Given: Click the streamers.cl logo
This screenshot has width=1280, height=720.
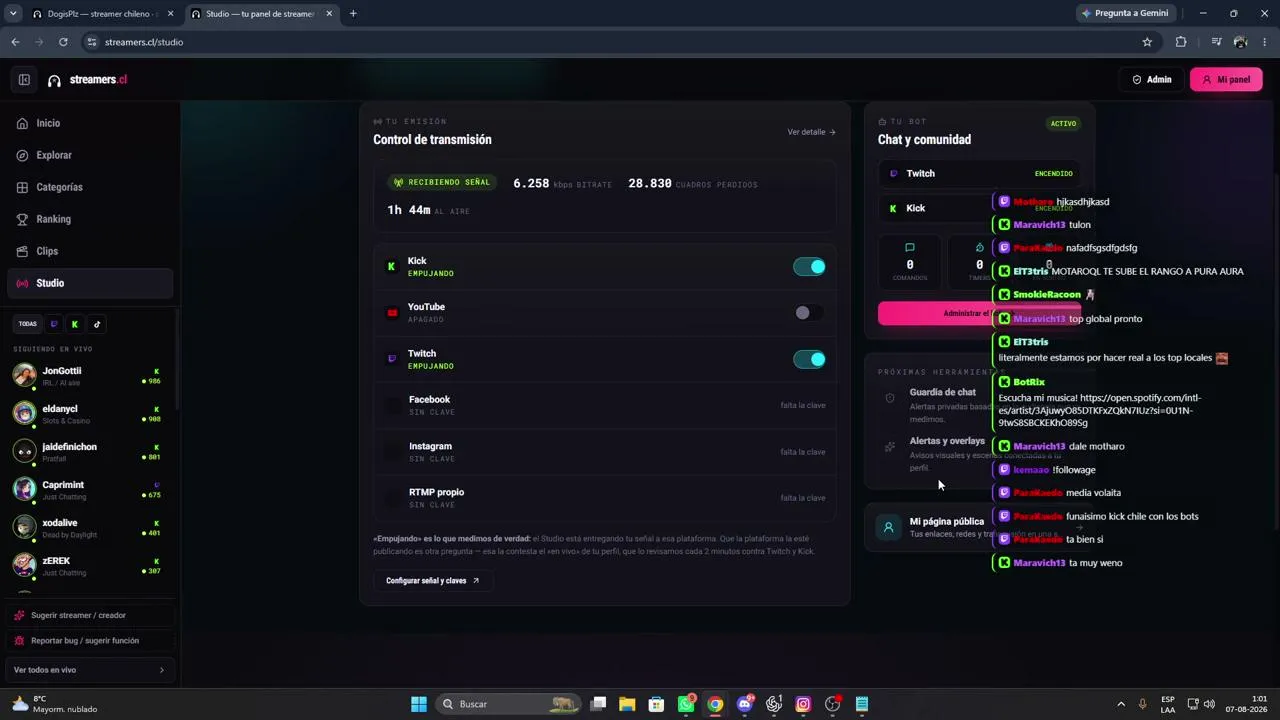Looking at the screenshot, I should [x=87, y=80].
